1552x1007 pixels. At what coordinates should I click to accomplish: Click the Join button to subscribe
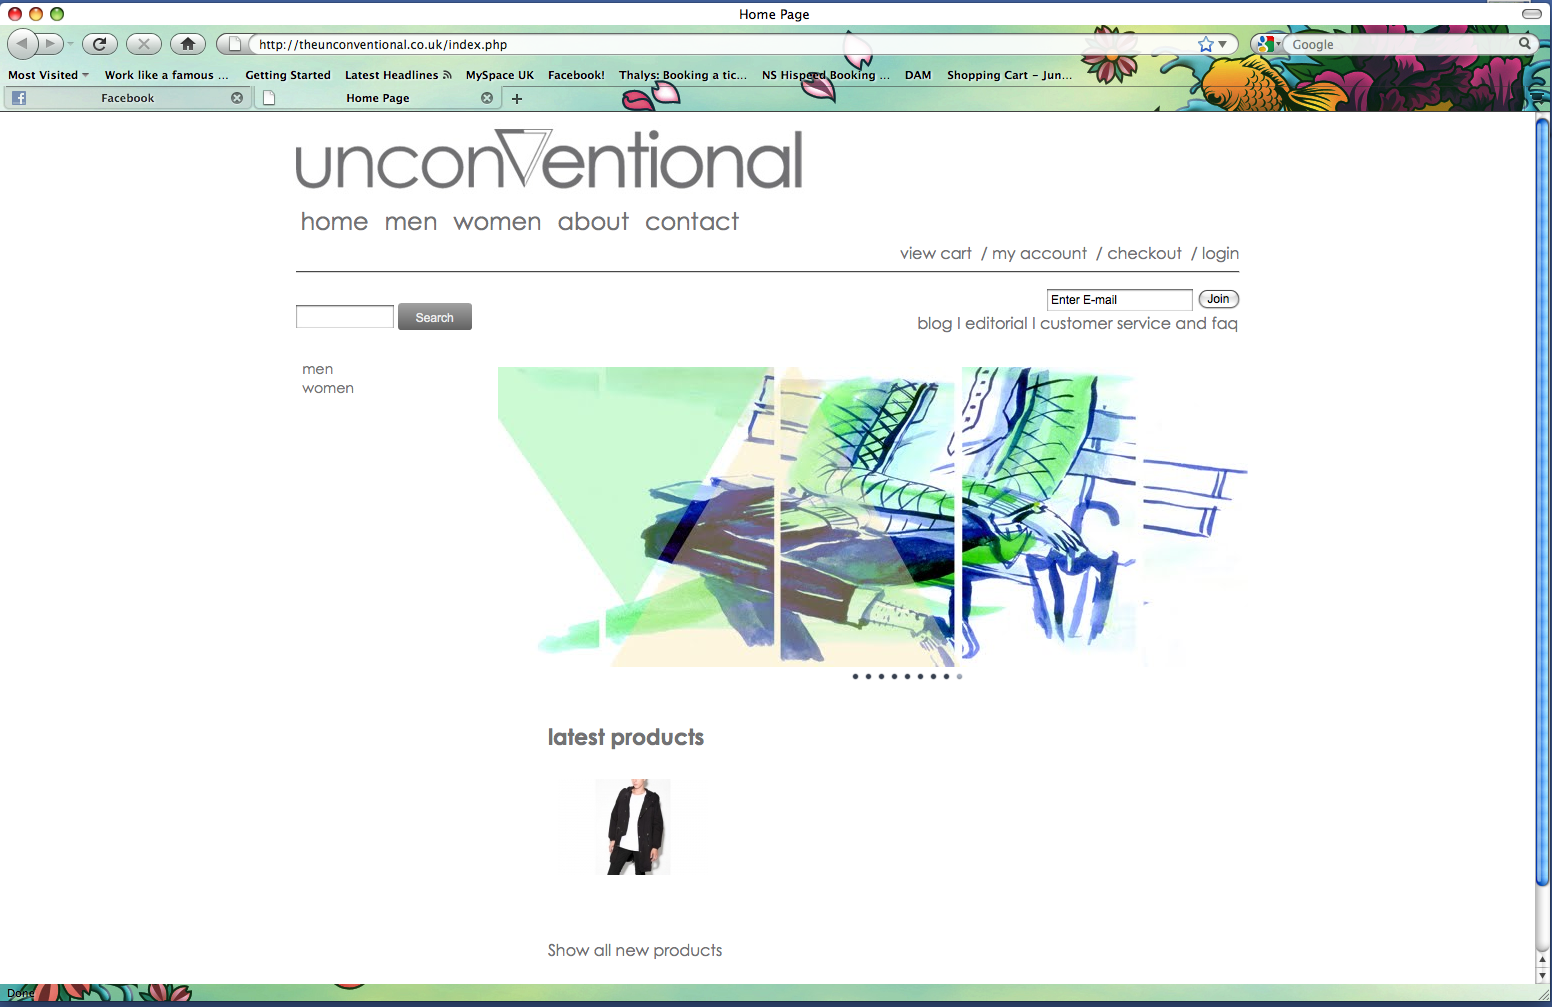coord(1218,298)
